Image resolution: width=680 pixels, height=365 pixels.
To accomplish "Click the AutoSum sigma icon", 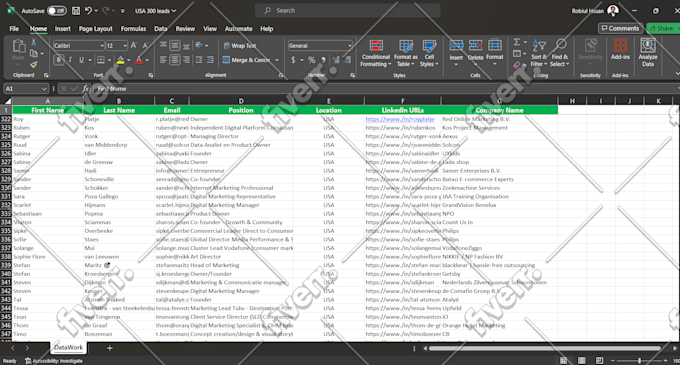I will coord(517,42).
